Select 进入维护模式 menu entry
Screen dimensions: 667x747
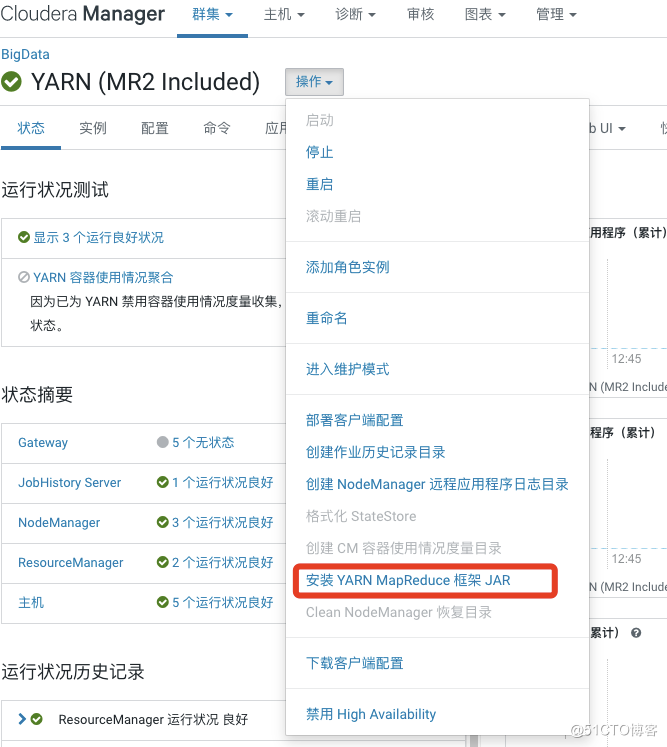pos(347,369)
